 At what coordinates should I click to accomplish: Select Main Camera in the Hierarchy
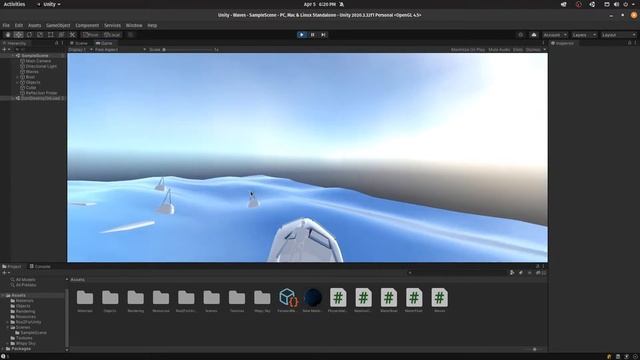[x=38, y=61]
